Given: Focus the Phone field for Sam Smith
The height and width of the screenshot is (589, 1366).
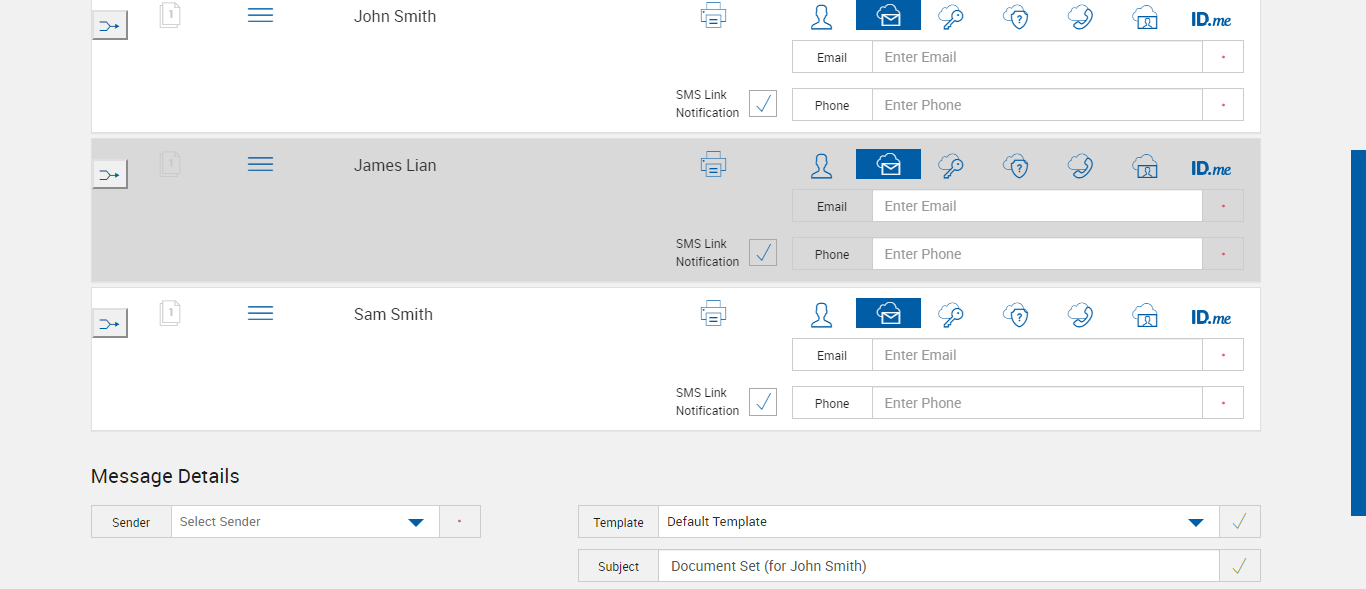Looking at the screenshot, I should click(x=1036, y=403).
